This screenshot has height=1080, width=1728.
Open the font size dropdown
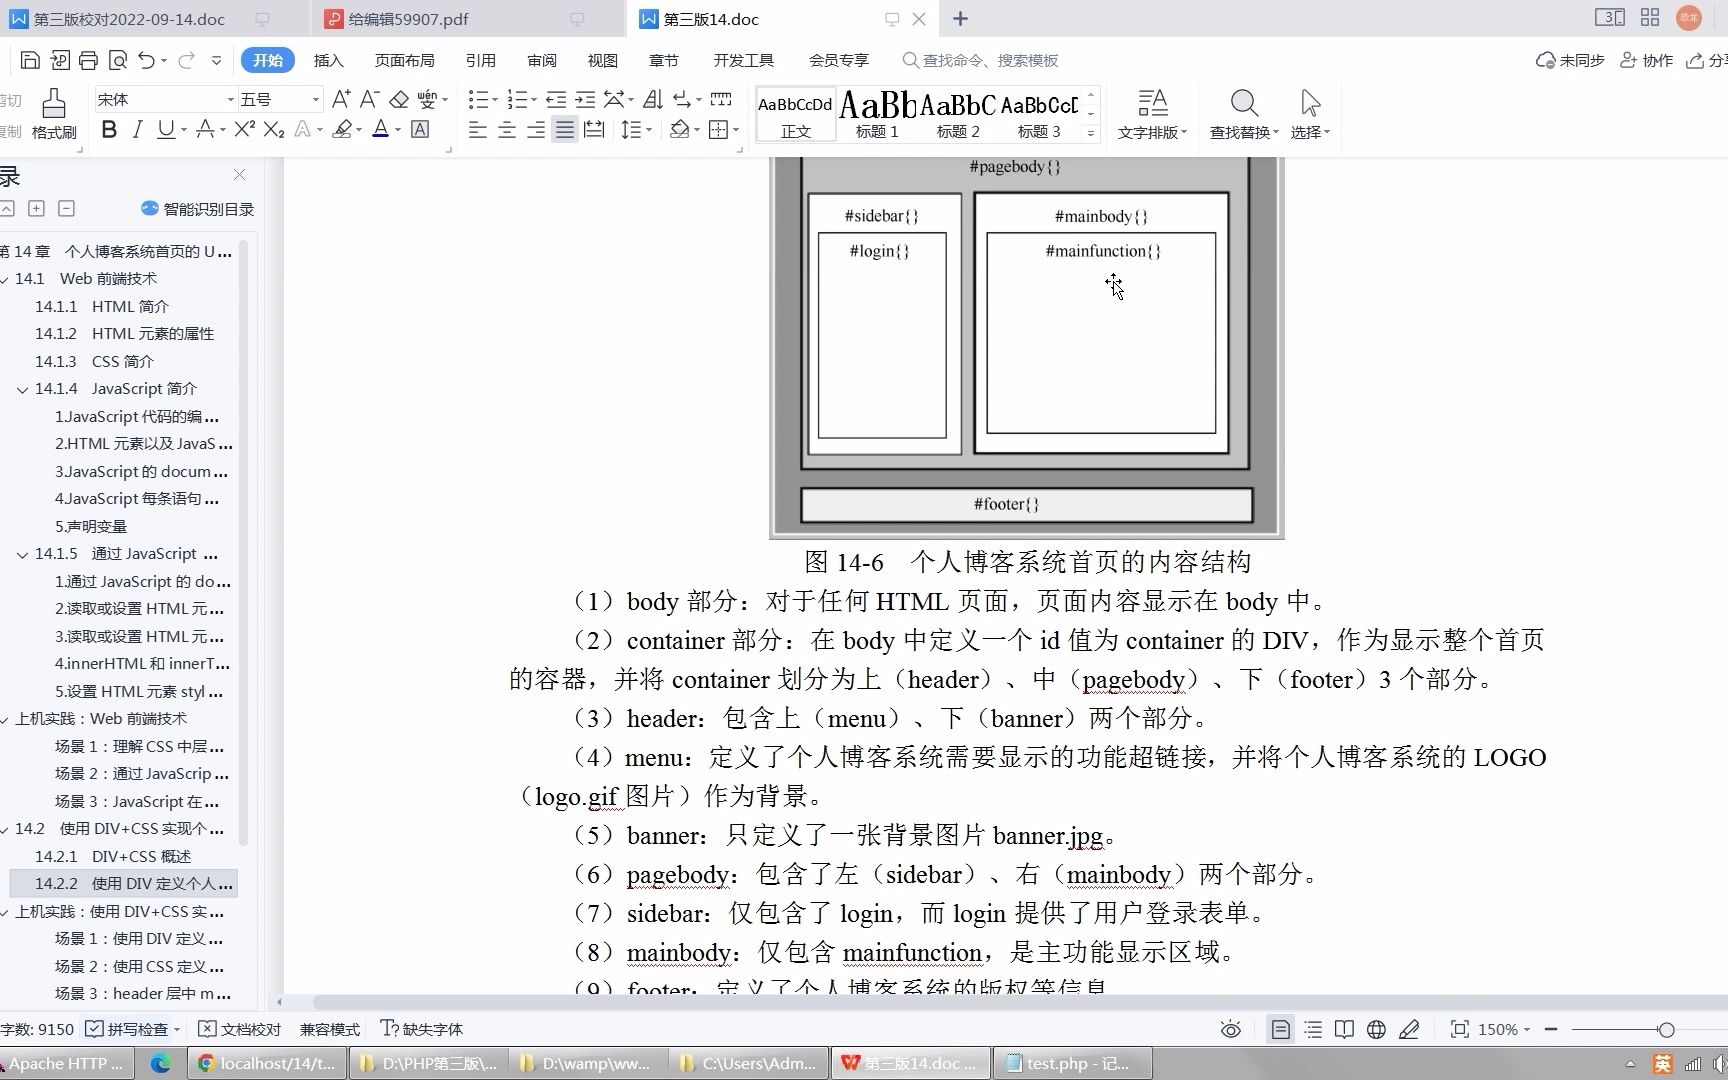[x=316, y=99]
